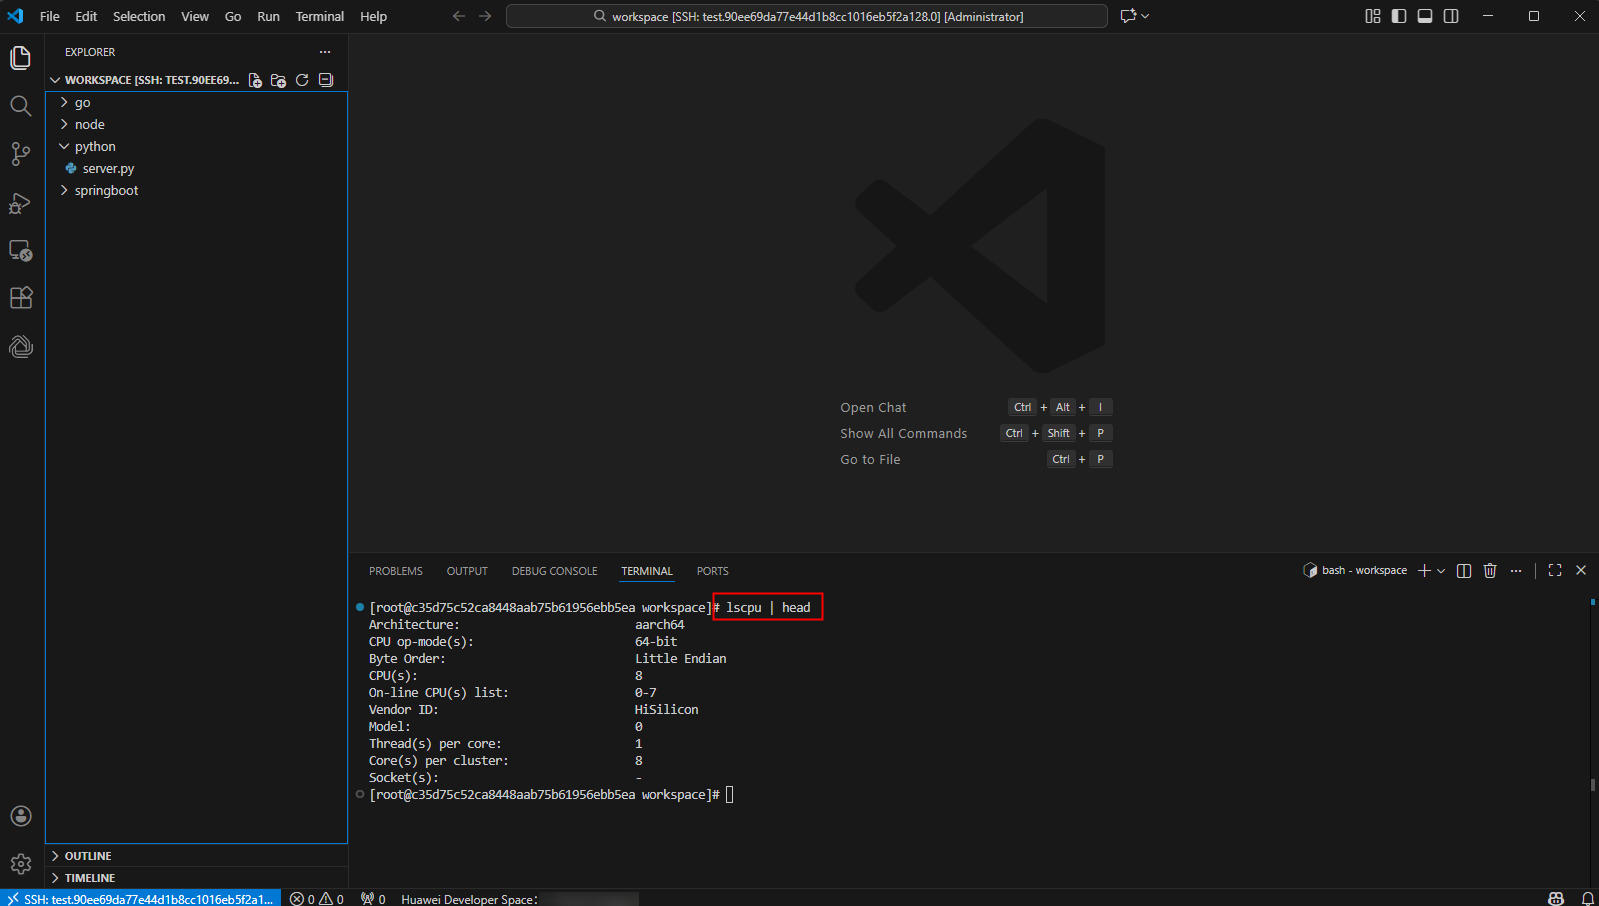Image resolution: width=1599 pixels, height=906 pixels.
Task: Toggle bottom Panel visibility
Action: 1425,16
